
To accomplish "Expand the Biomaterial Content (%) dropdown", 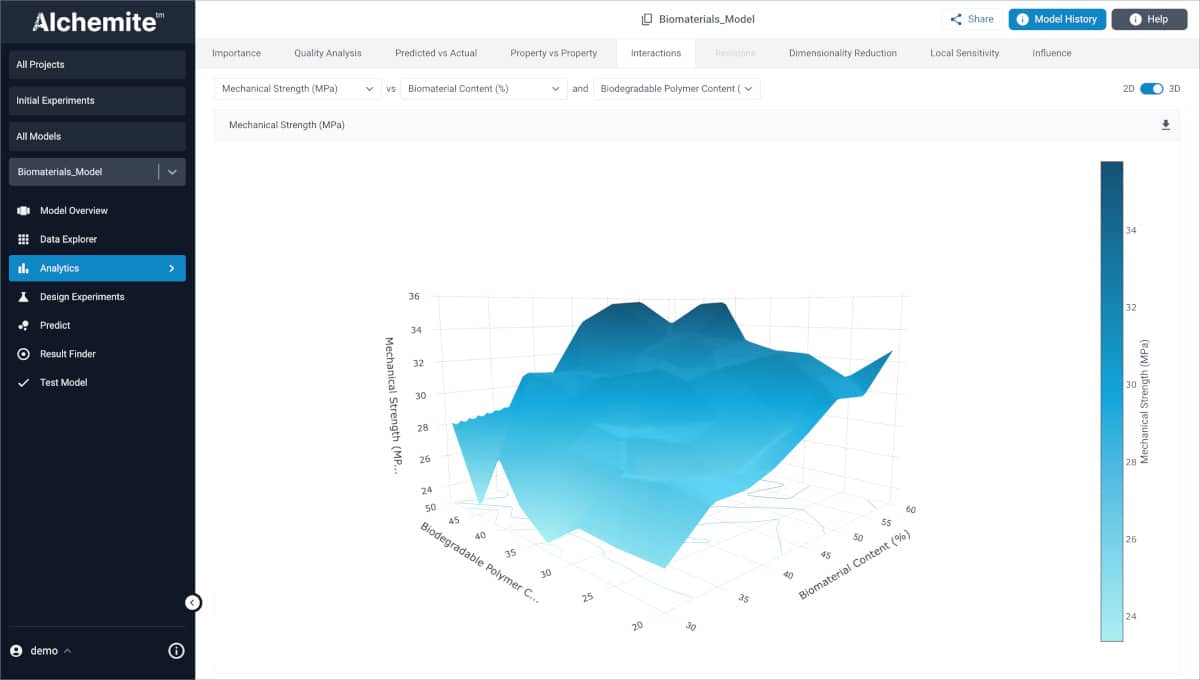I will (x=484, y=89).
